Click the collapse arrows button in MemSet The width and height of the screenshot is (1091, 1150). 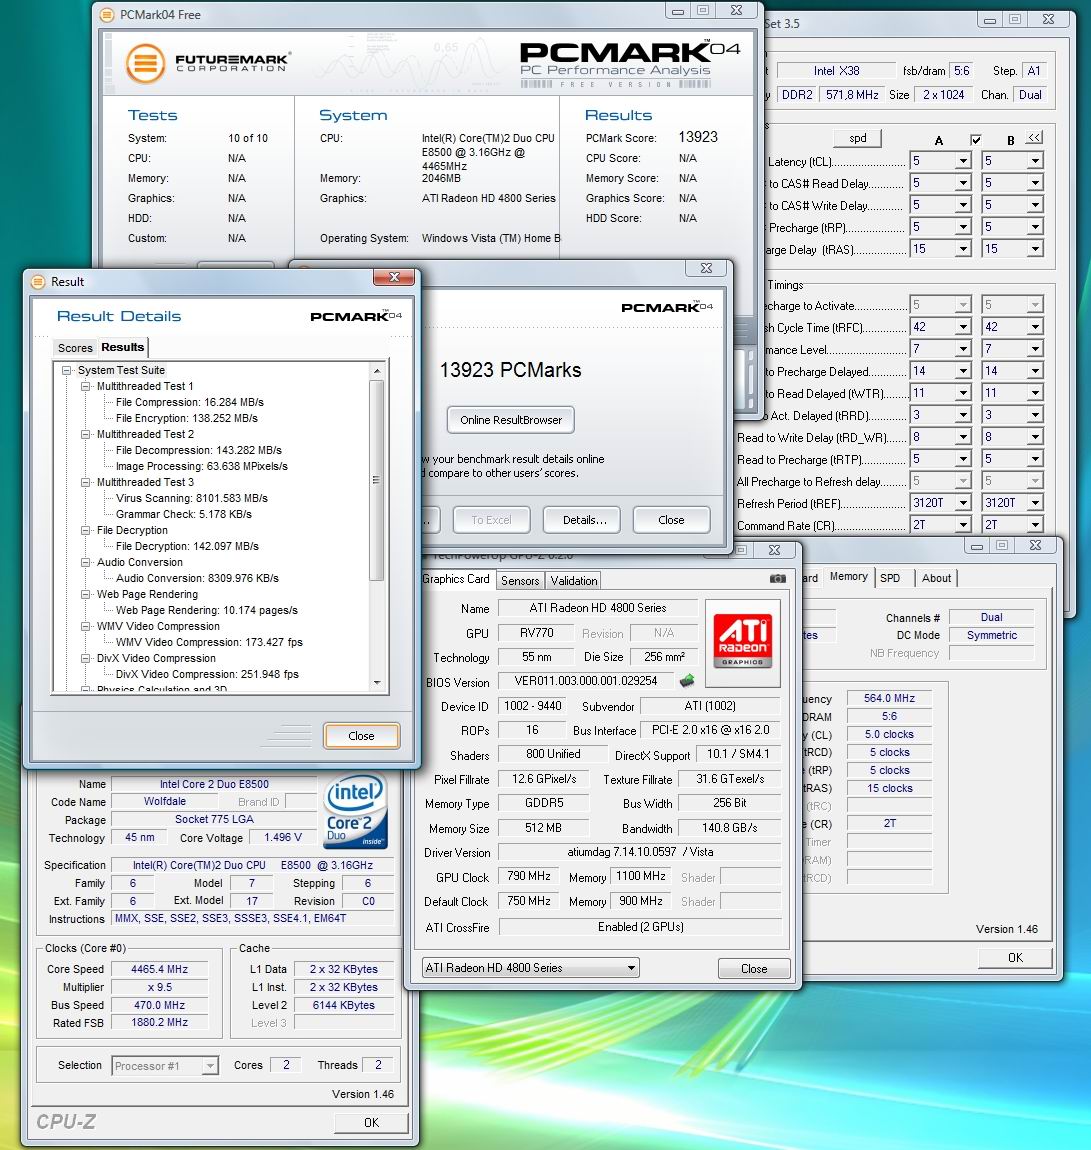coord(1034,138)
